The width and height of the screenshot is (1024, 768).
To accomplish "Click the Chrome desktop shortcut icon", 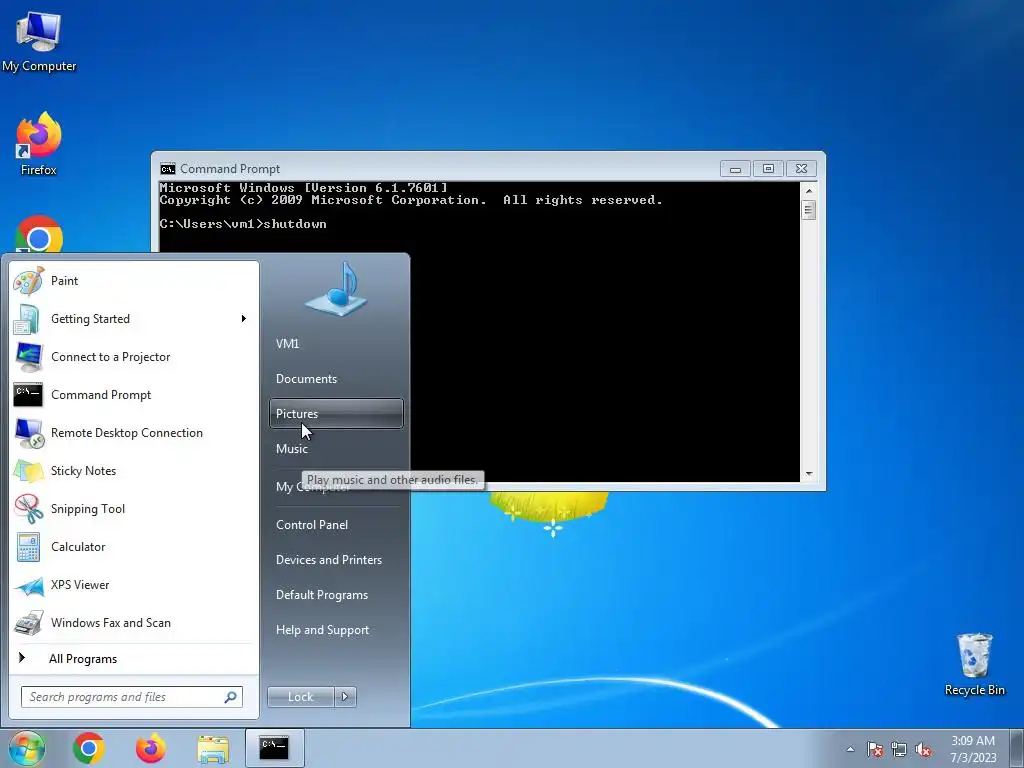I will click(x=39, y=235).
